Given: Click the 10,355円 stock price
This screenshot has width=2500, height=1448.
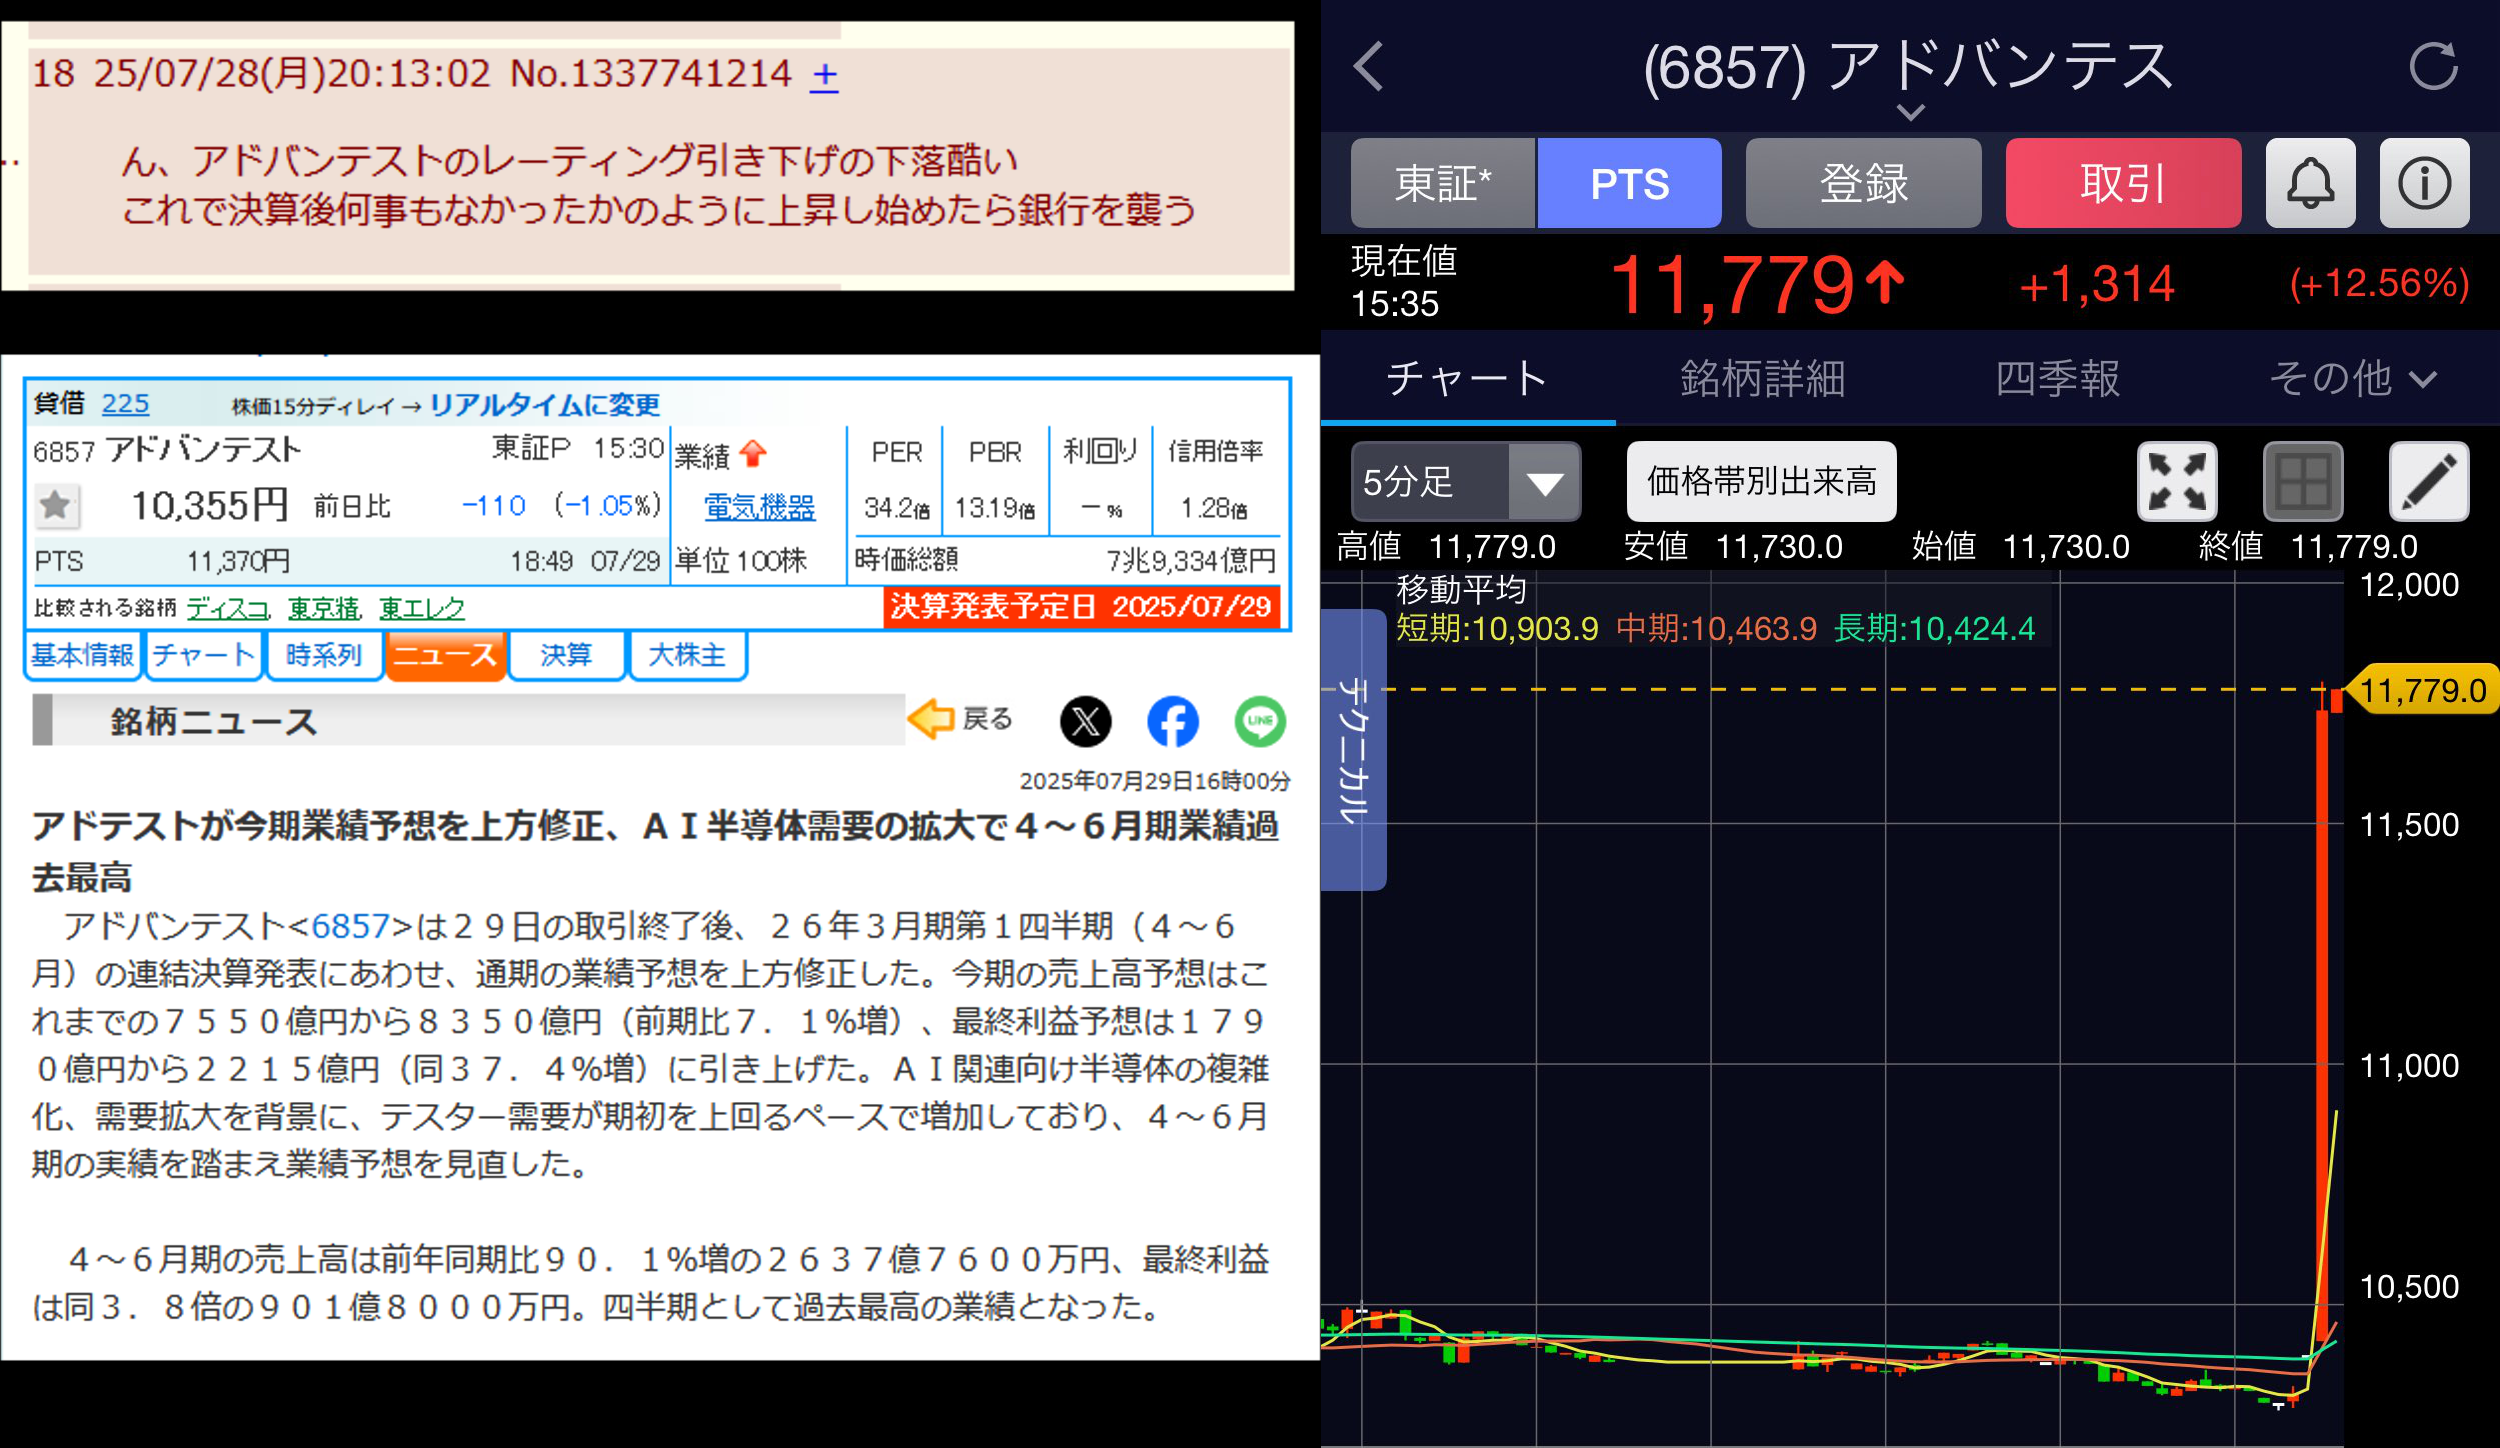Looking at the screenshot, I should point(210,505).
